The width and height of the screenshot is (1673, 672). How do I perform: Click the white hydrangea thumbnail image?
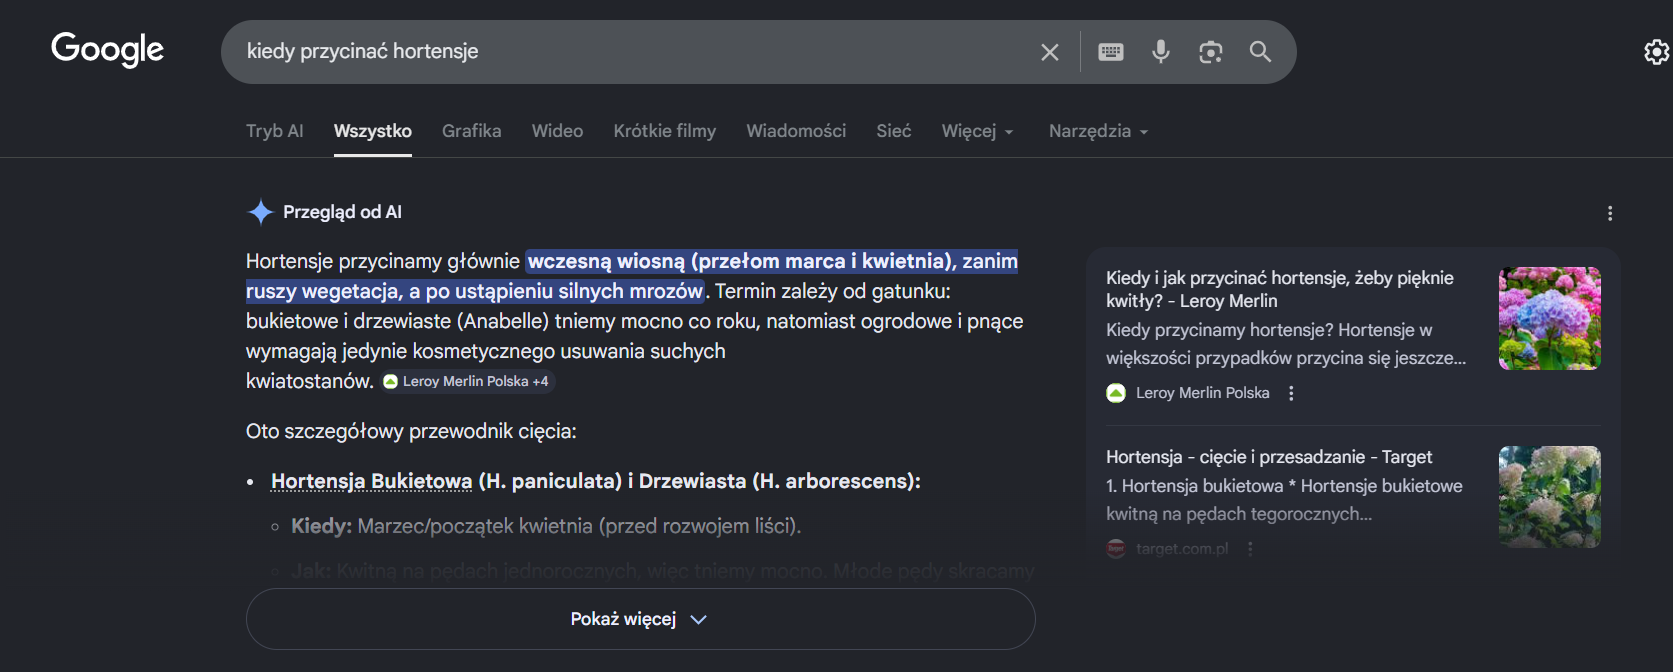click(1549, 497)
